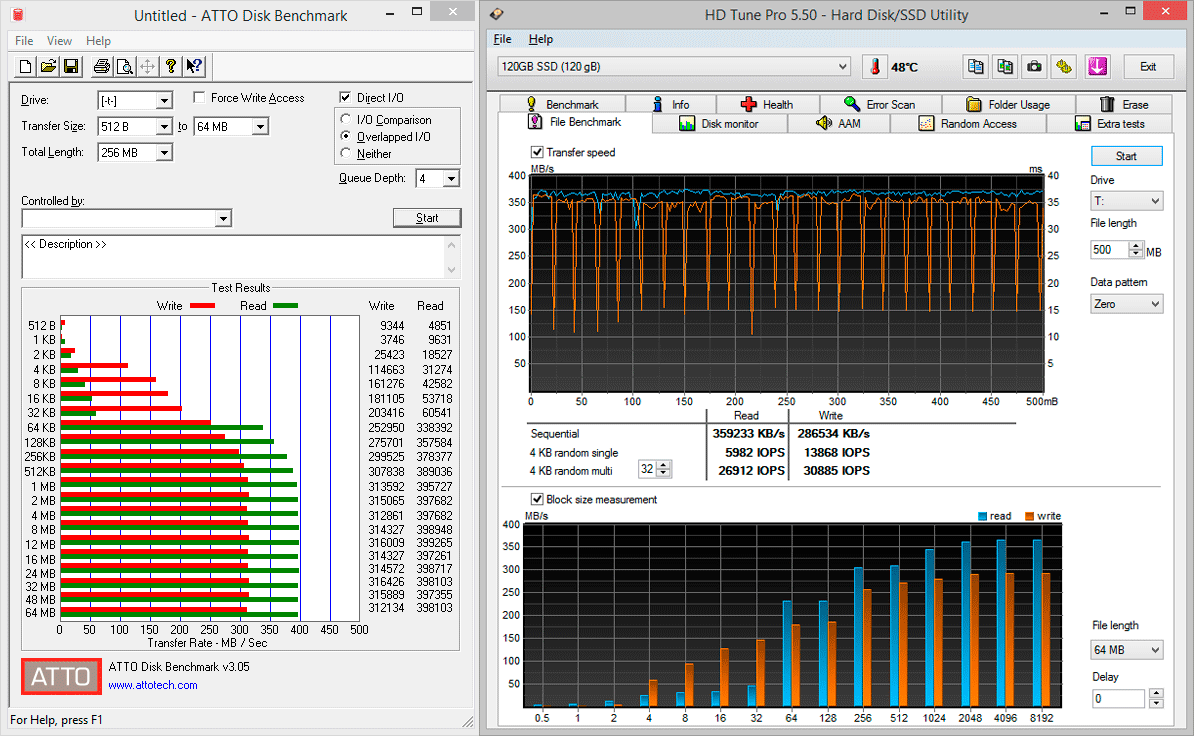This screenshot has width=1194, height=736.
Task: Expand the Total Length dropdown
Action: click(x=164, y=153)
